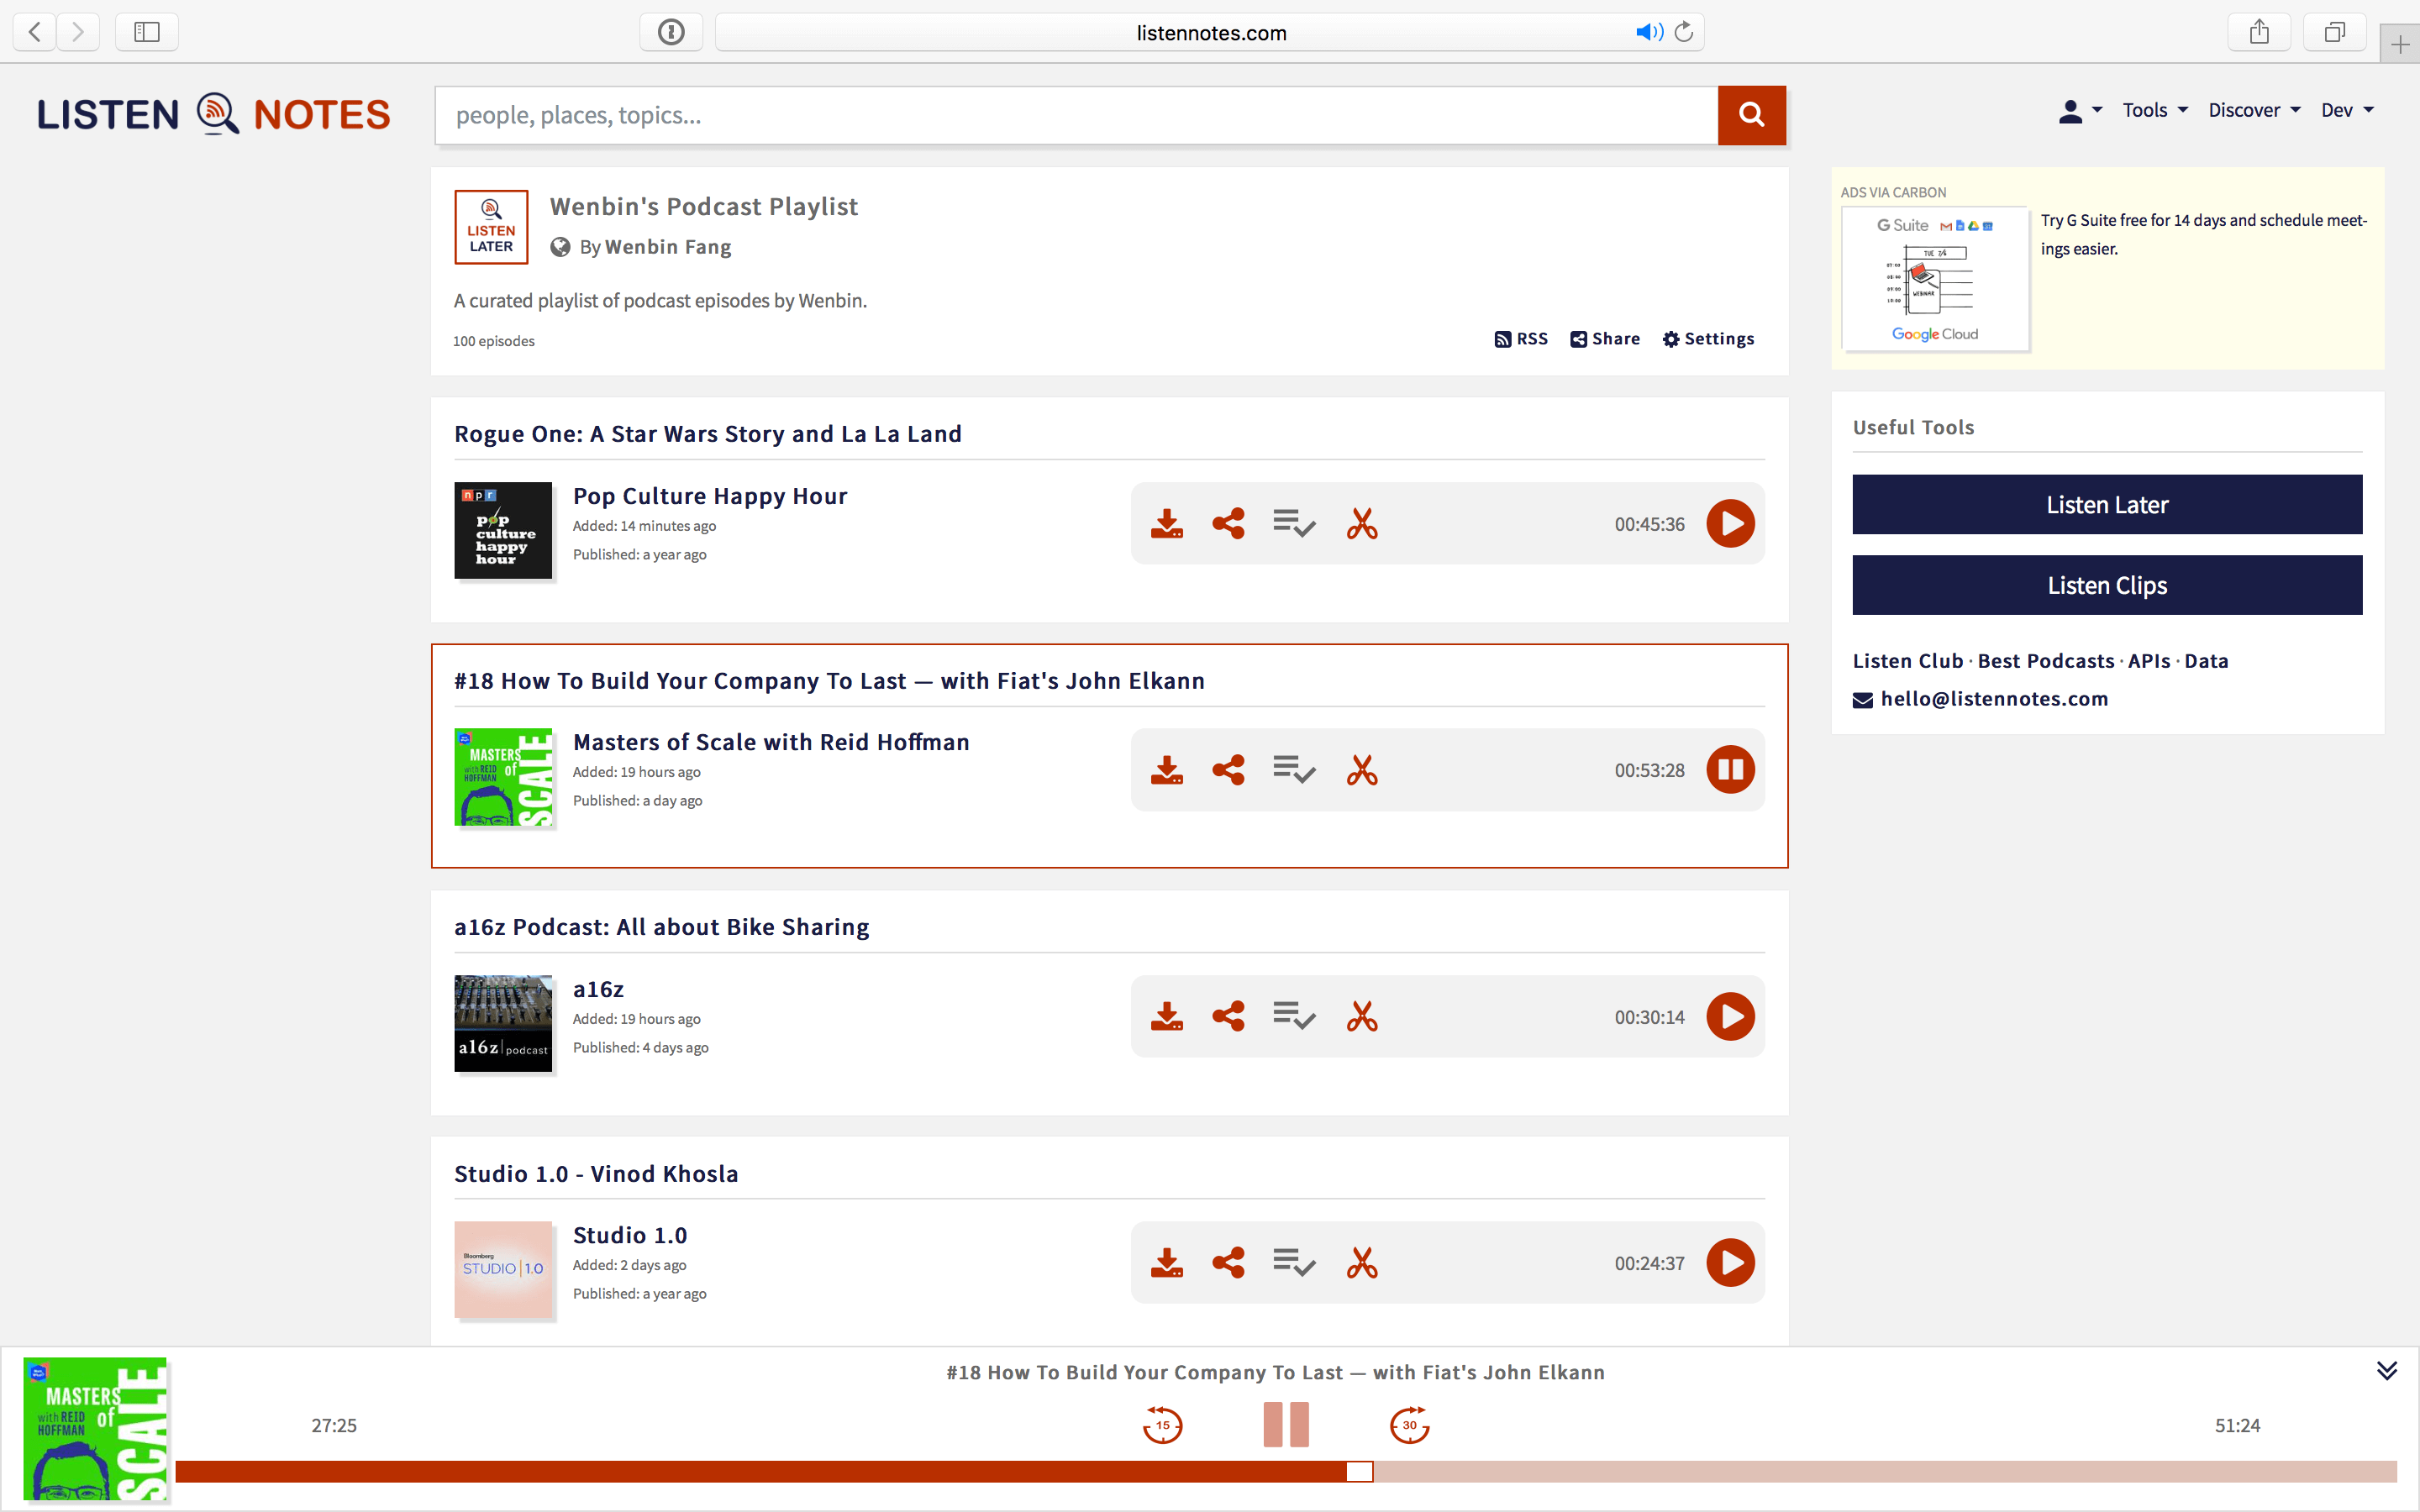Open playlist options for Pop Culture Happy Hour
Viewport: 2420px width, 1512px height.
tap(1294, 524)
